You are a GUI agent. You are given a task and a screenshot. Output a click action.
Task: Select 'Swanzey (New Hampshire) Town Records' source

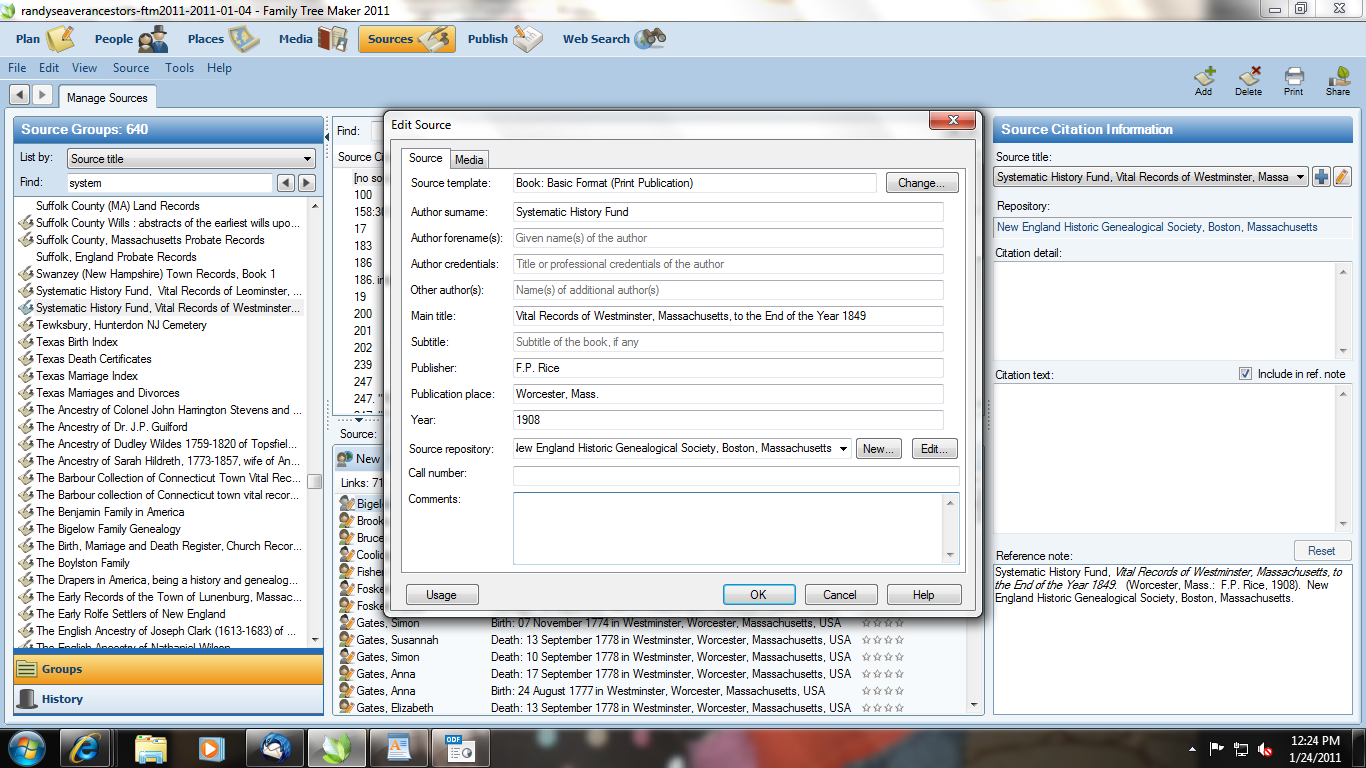pos(156,274)
